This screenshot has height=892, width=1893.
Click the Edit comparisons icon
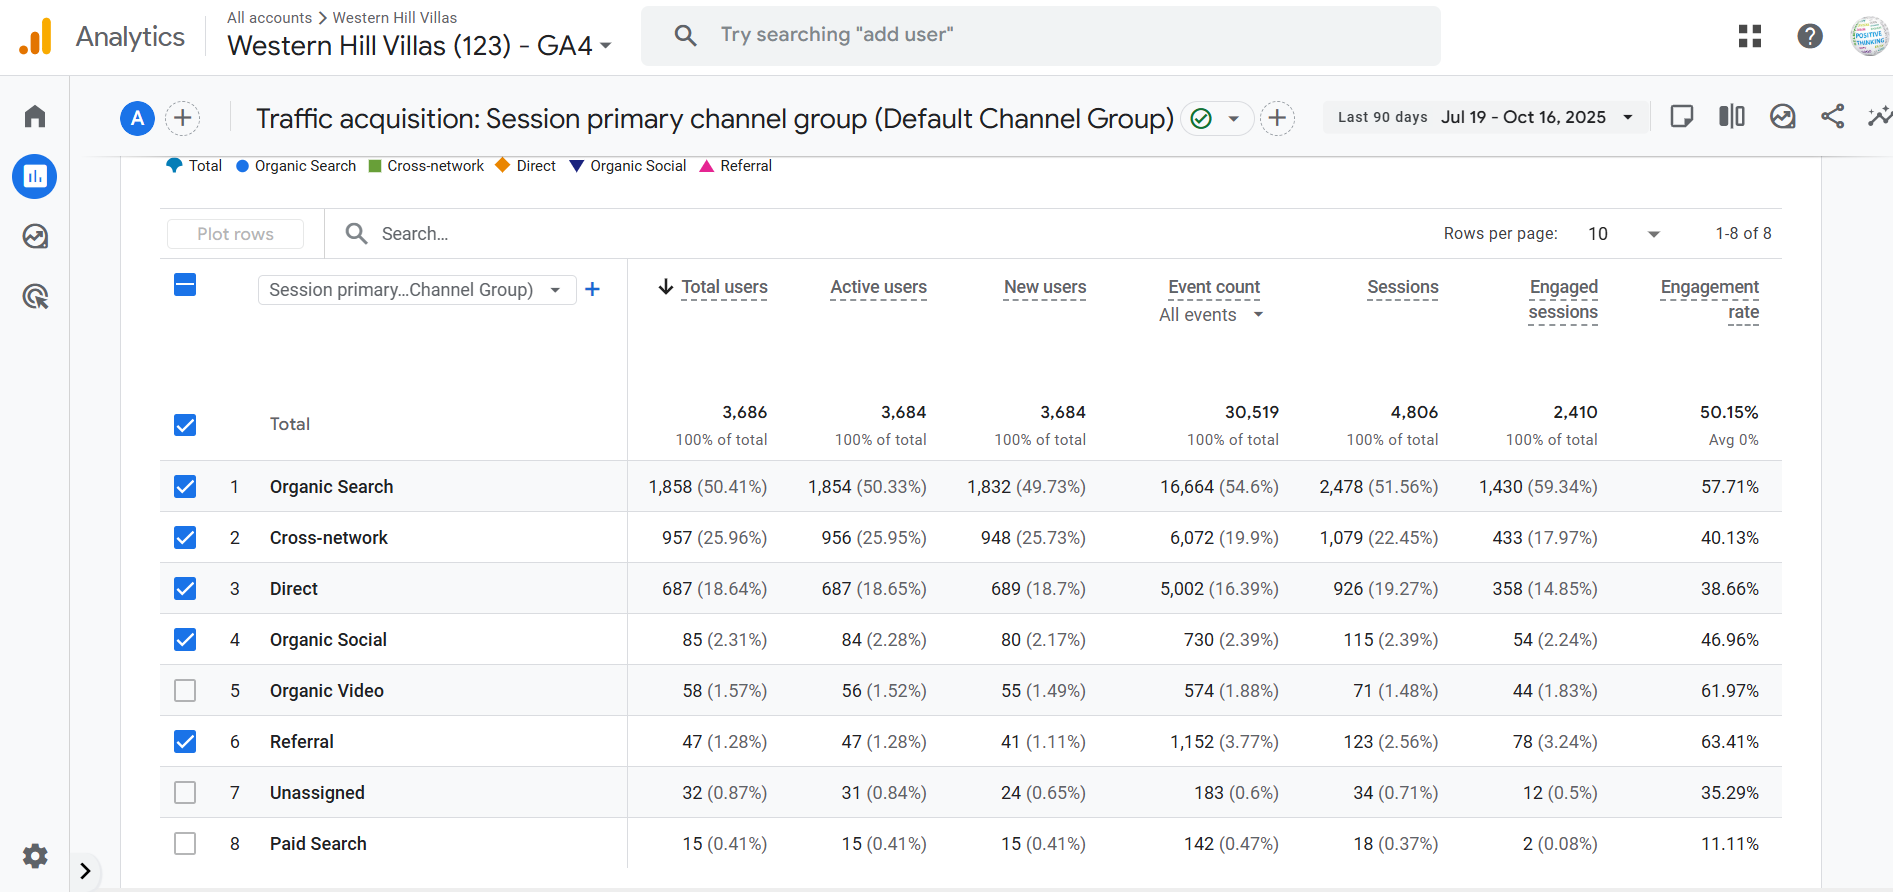pos(1731,117)
